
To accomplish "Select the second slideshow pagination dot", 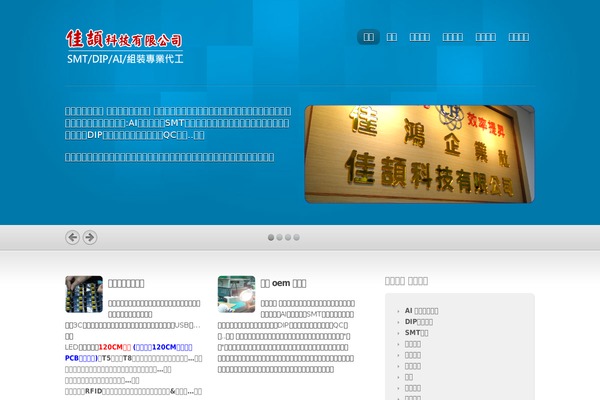I will [279, 237].
